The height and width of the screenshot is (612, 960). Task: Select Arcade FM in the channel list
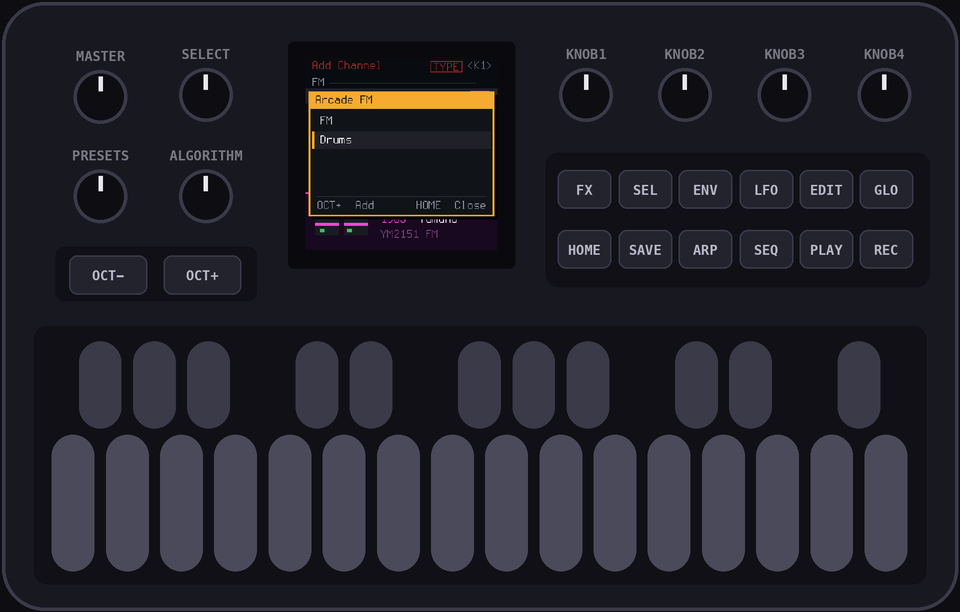402,100
